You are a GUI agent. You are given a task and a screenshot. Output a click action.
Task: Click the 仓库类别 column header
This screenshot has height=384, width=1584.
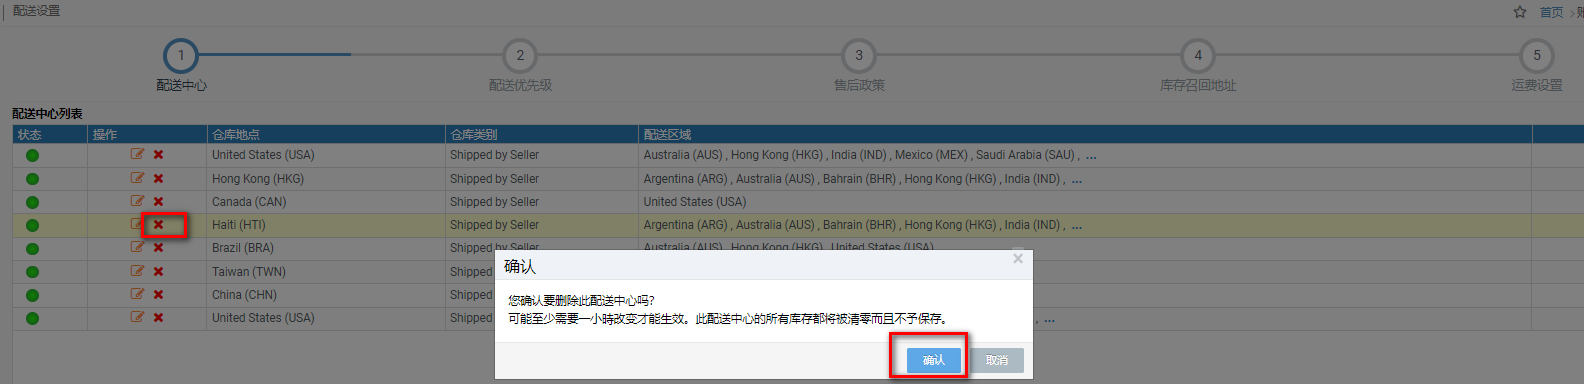pos(542,134)
